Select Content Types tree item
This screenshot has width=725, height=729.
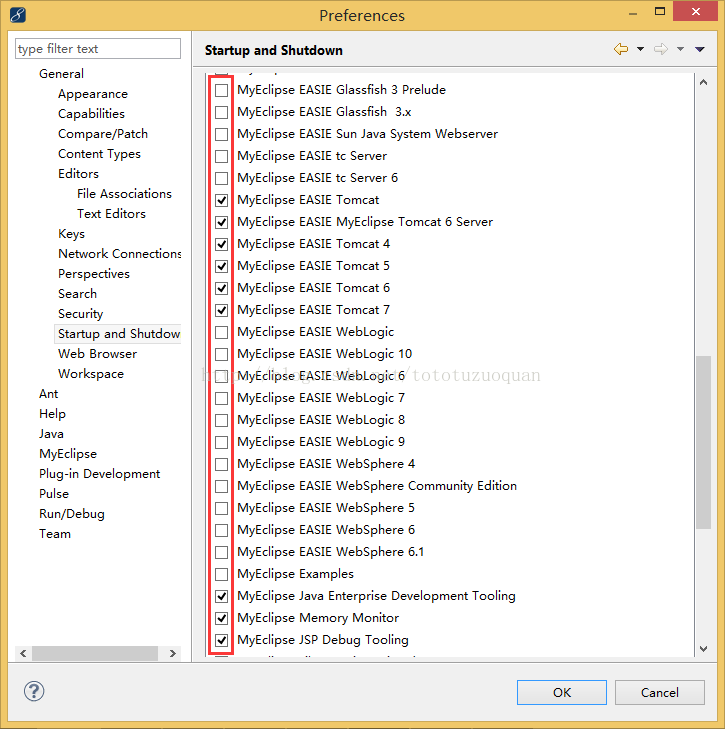pos(99,154)
